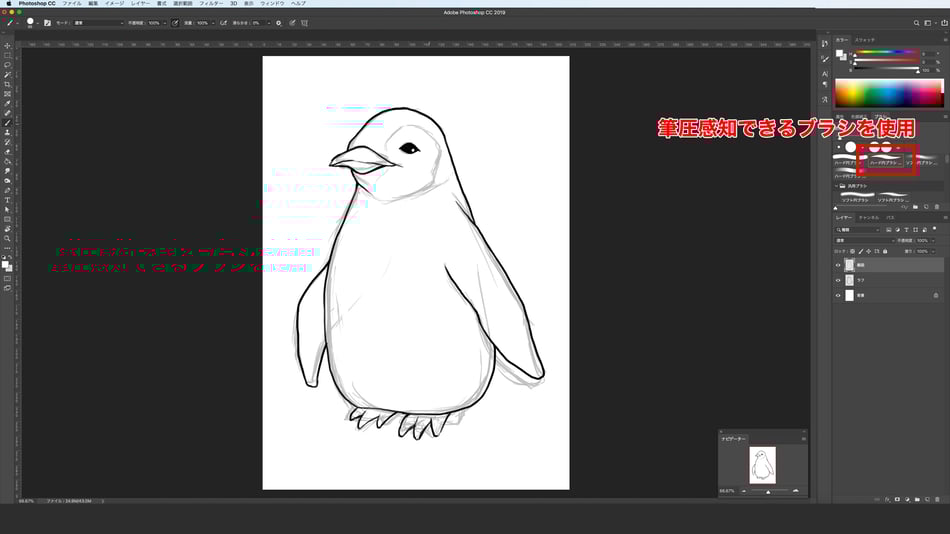Screen dimensions: 950x534
Task: Select the Zoom tool
Action: coord(7,238)
